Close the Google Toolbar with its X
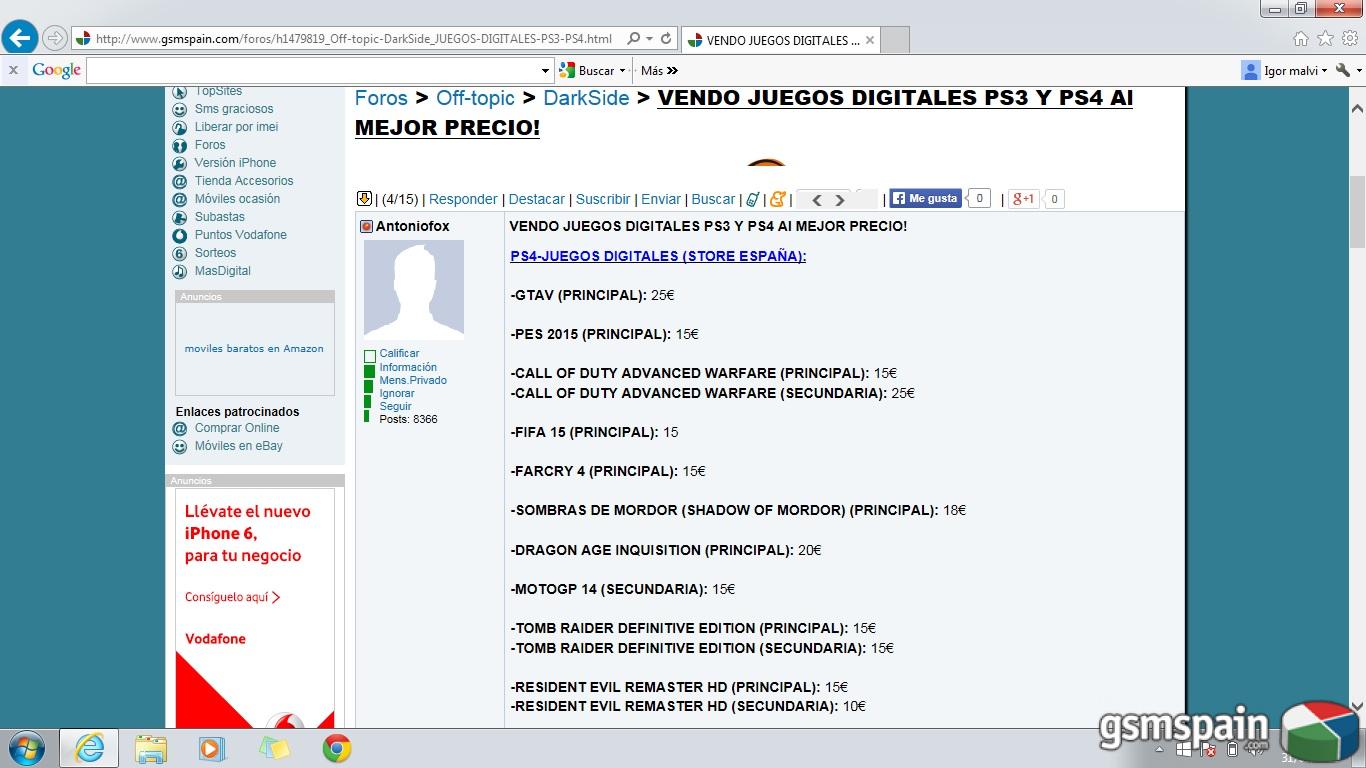 13,70
